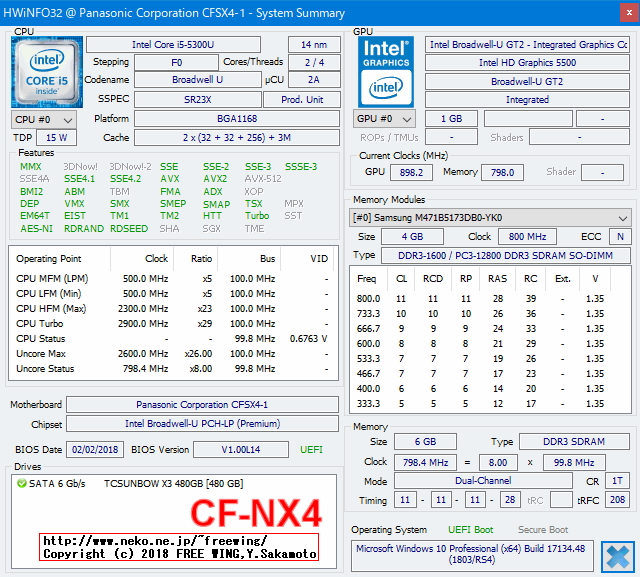Click the CR 1T value
The image size is (640, 577).
pyautogui.click(x=617, y=481)
